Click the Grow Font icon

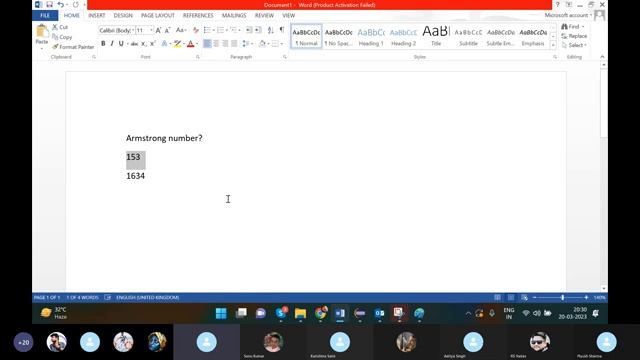tap(158, 30)
